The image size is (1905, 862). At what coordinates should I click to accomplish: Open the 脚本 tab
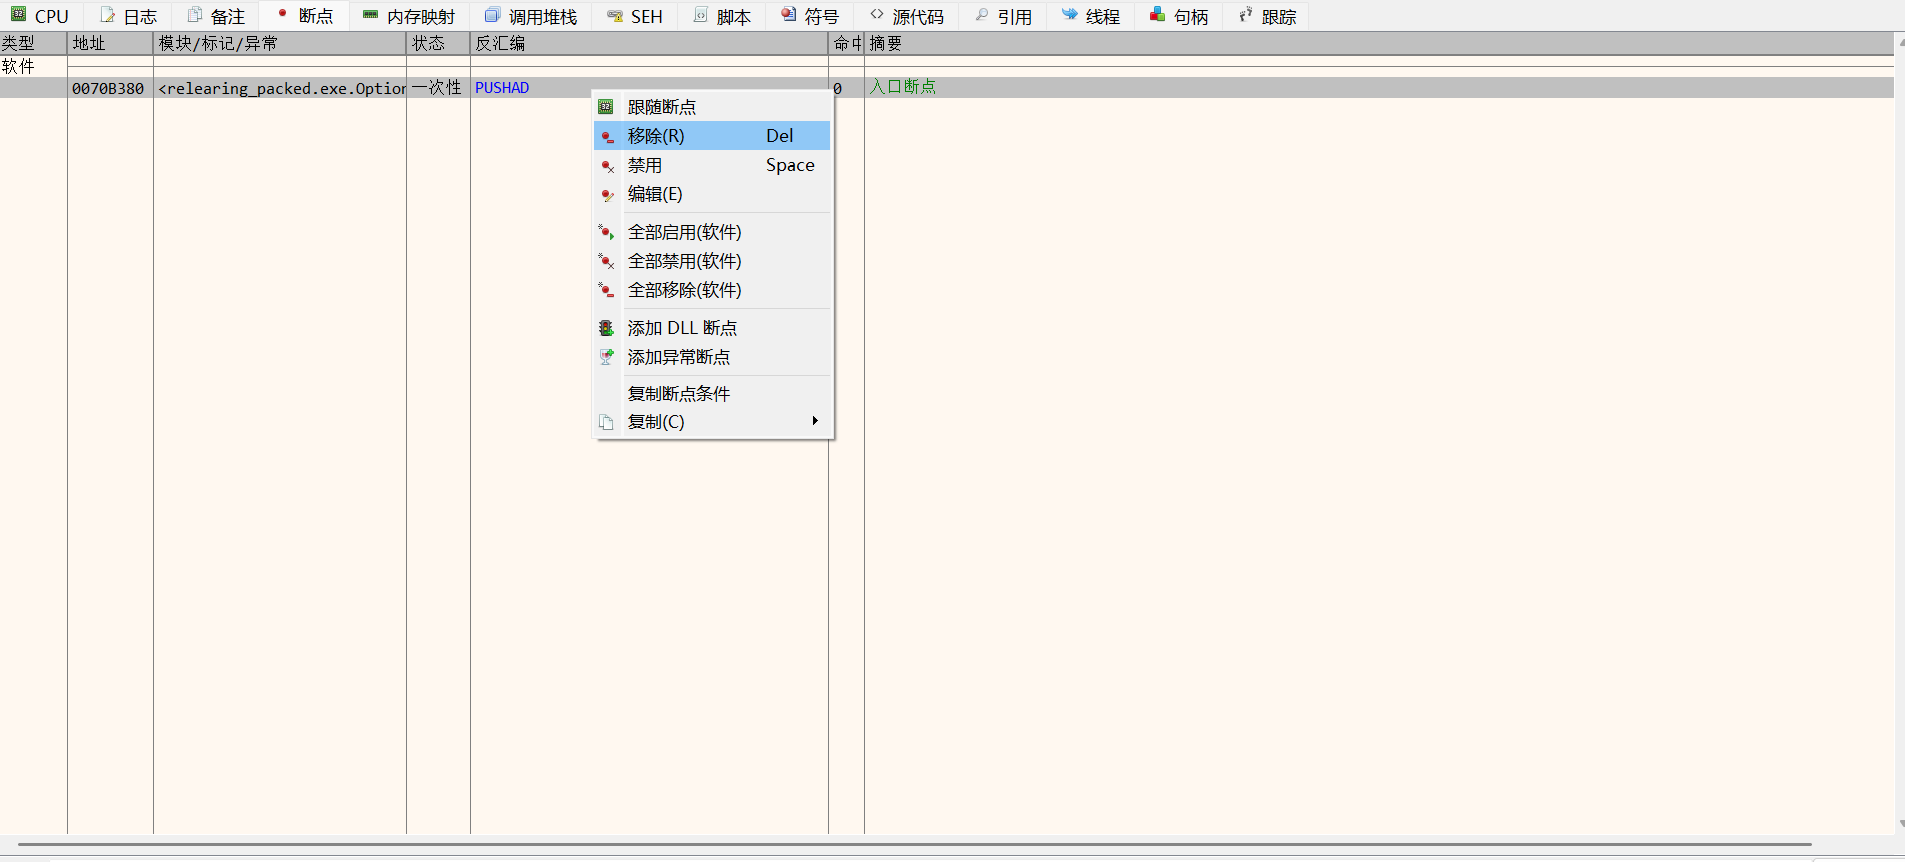721,16
